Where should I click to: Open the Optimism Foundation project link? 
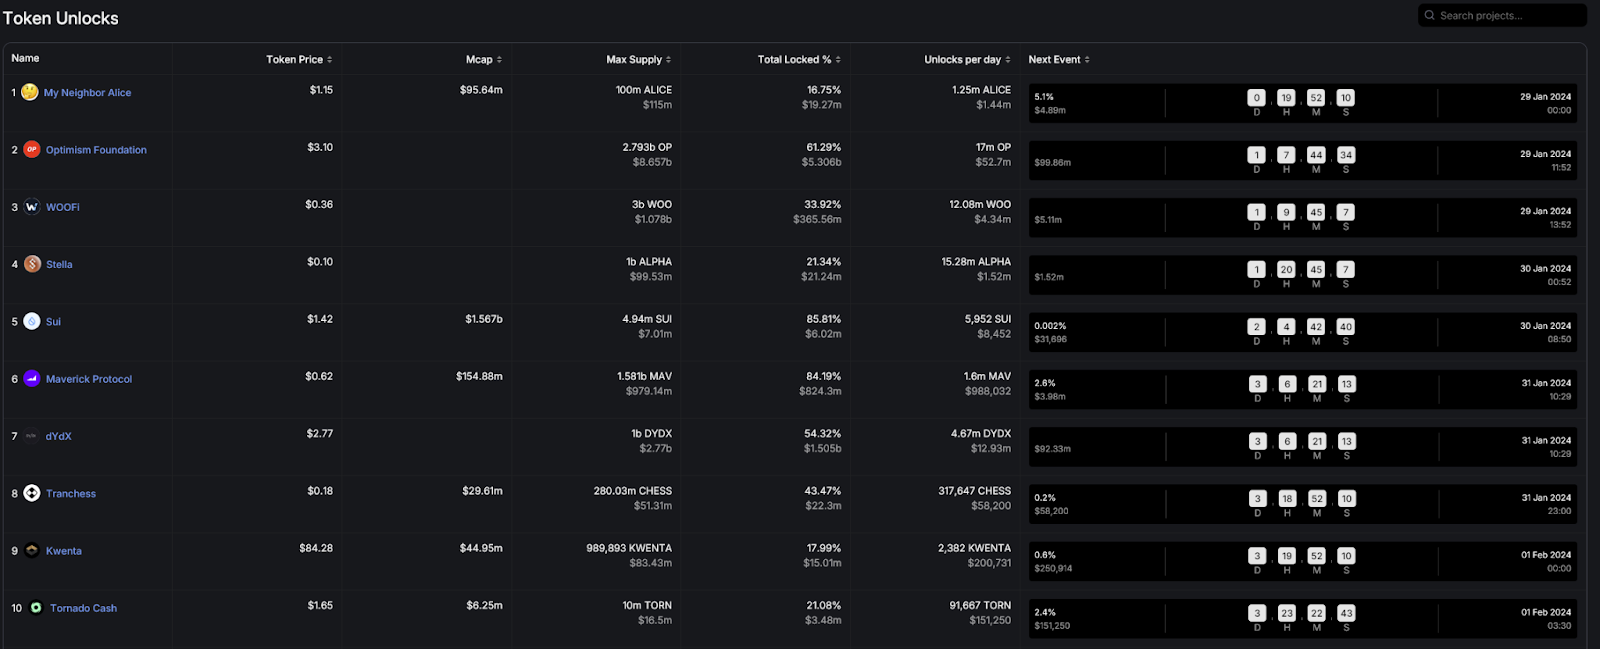point(96,150)
